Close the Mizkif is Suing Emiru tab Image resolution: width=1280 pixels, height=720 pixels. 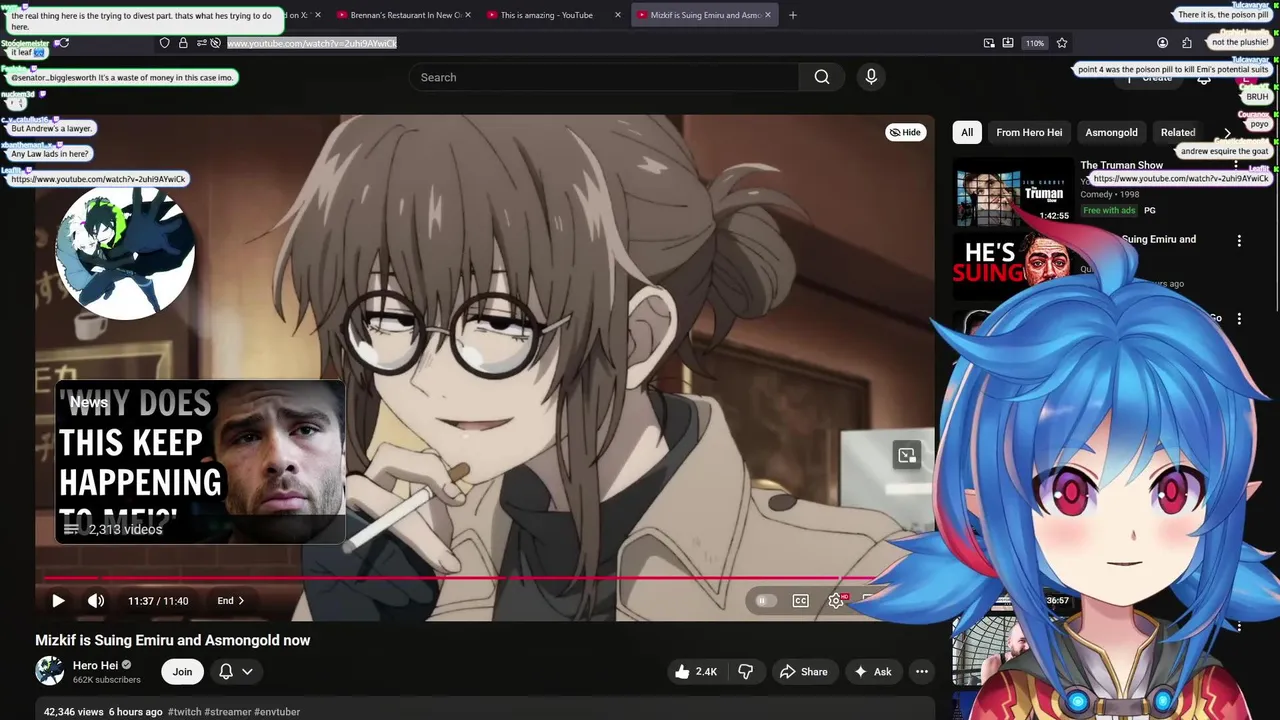pos(768,15)
